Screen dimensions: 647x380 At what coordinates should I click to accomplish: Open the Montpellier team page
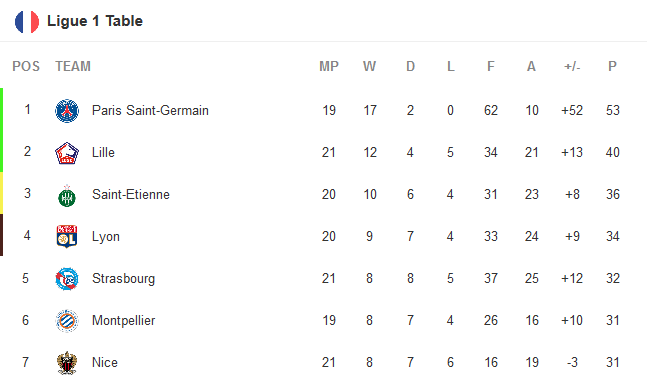(123, 321)
